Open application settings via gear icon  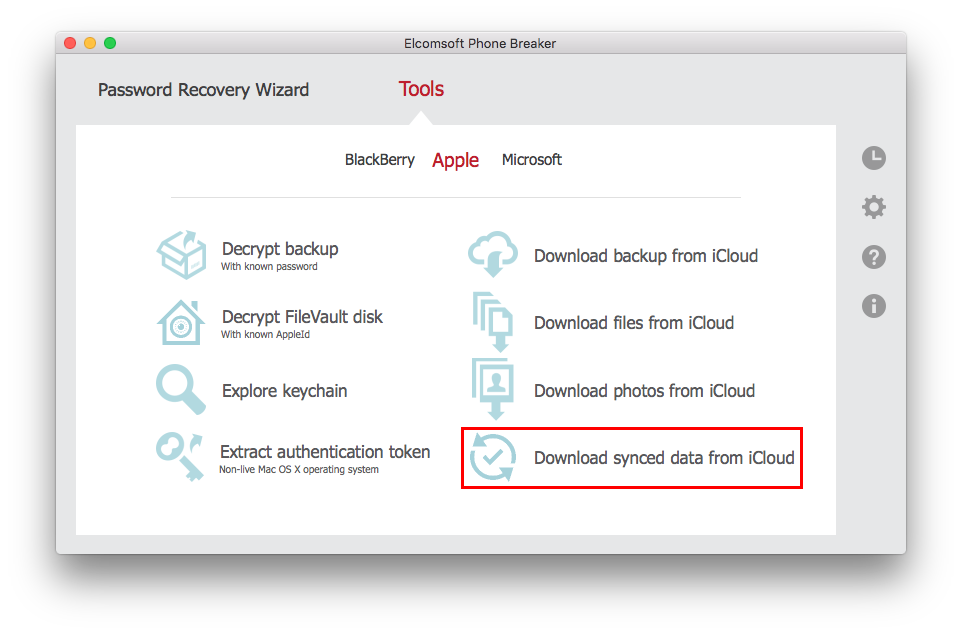pos(873,207)
